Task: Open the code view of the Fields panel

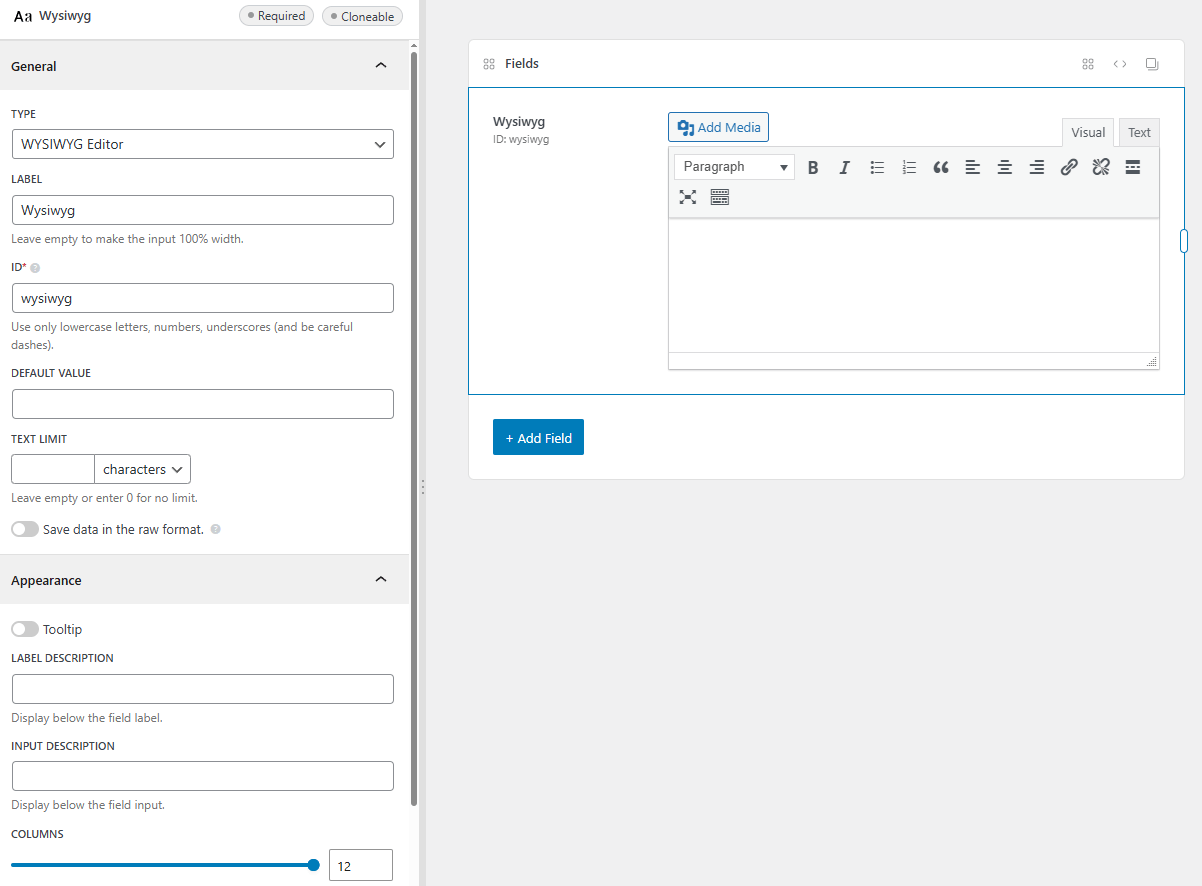Action: point(1119,63)
